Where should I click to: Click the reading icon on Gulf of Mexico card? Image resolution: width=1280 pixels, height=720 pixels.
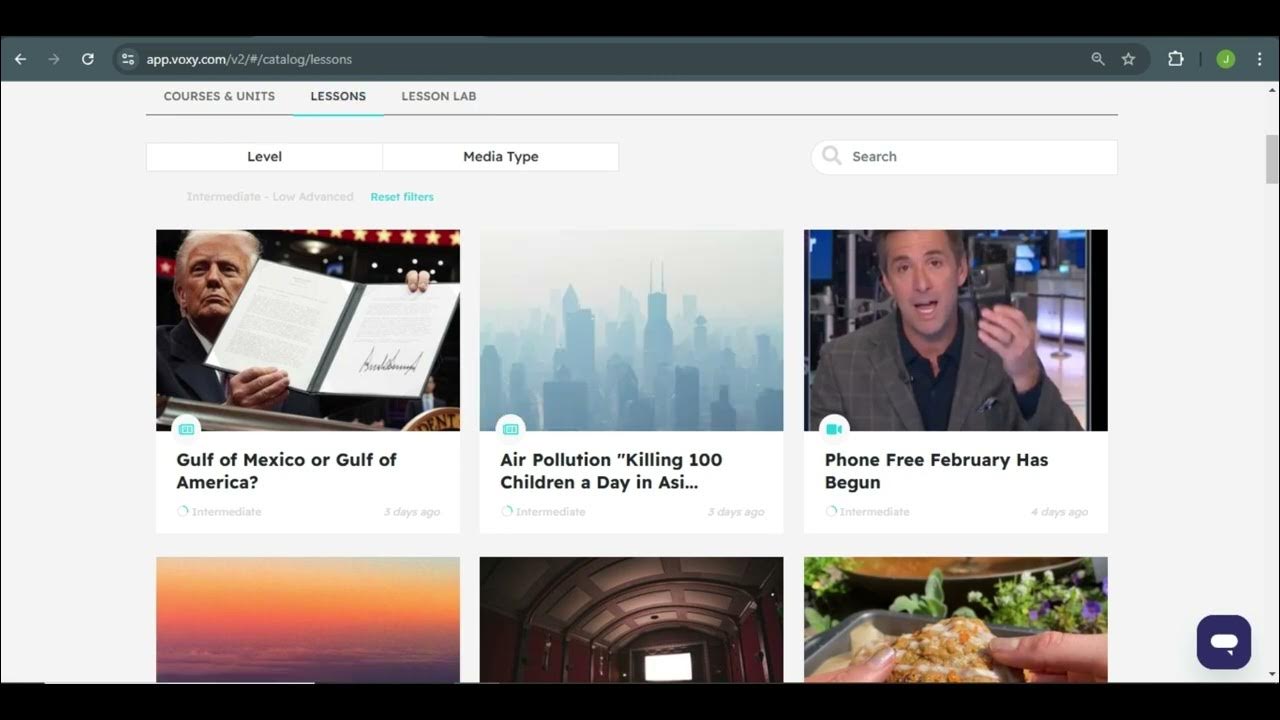tap(186, 429)
